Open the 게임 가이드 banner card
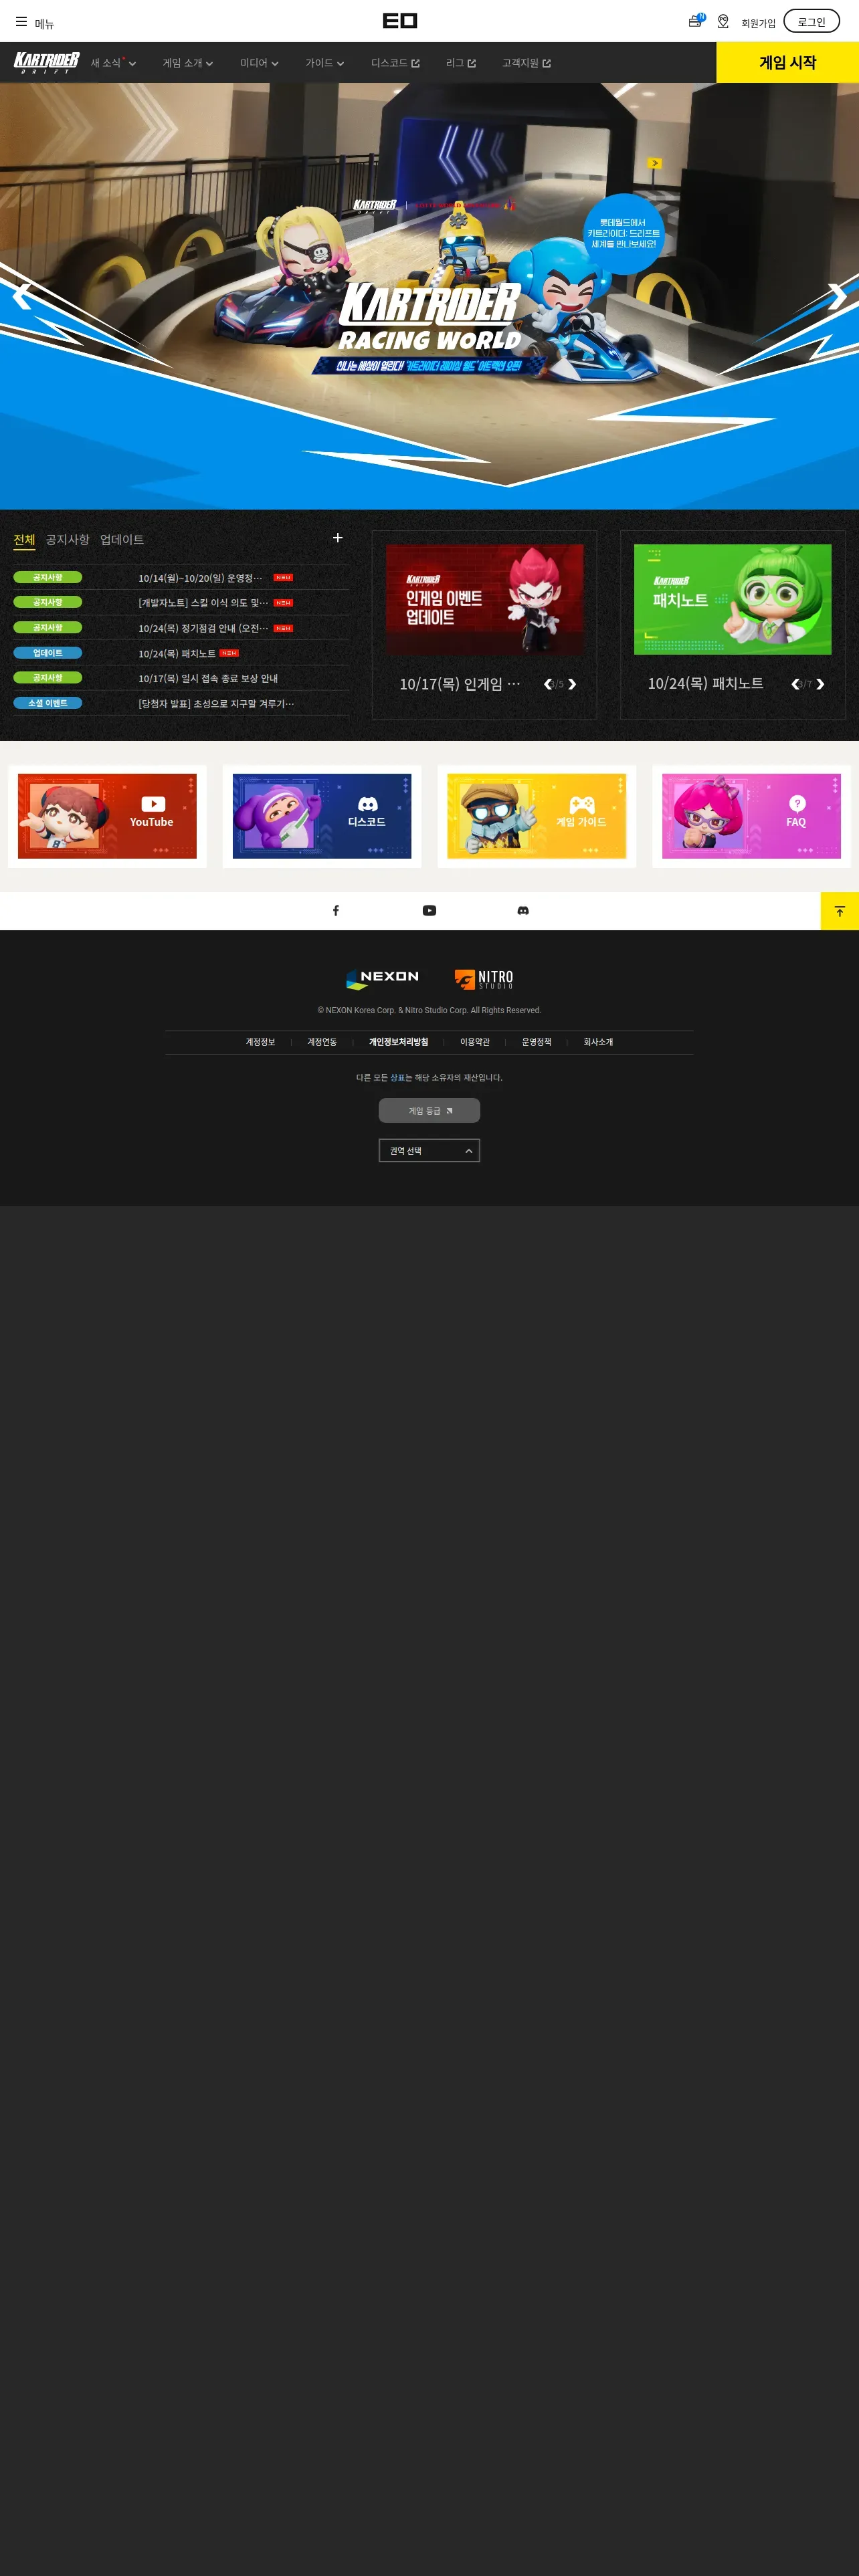The height and width of the screenshot is (2576, 859). (x=537, y=816)
